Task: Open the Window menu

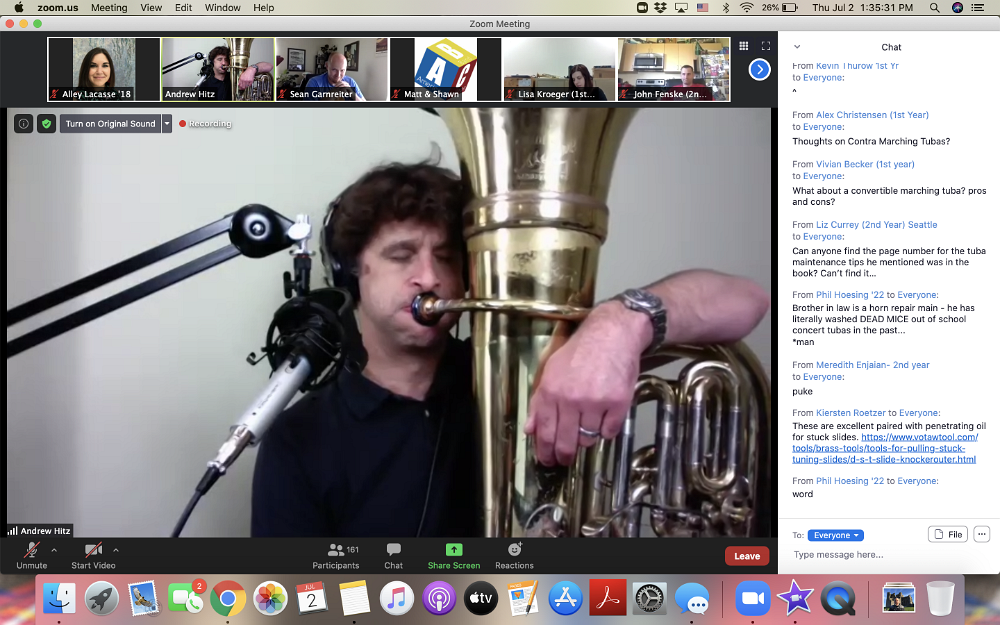Action: coord(223,8)
